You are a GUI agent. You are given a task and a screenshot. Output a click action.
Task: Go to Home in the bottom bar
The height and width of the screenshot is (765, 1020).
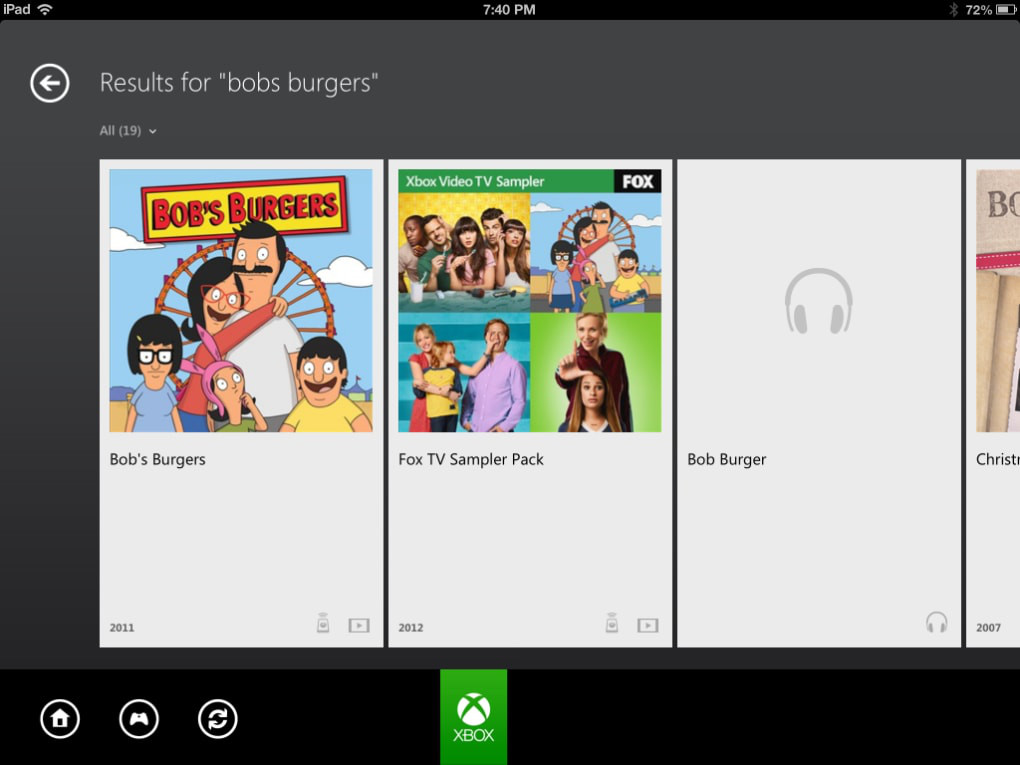60,719
